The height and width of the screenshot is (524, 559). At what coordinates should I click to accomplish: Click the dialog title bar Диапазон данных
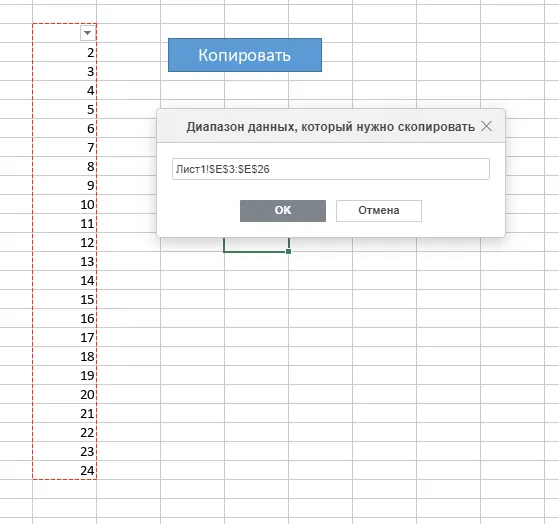[330, 126]
